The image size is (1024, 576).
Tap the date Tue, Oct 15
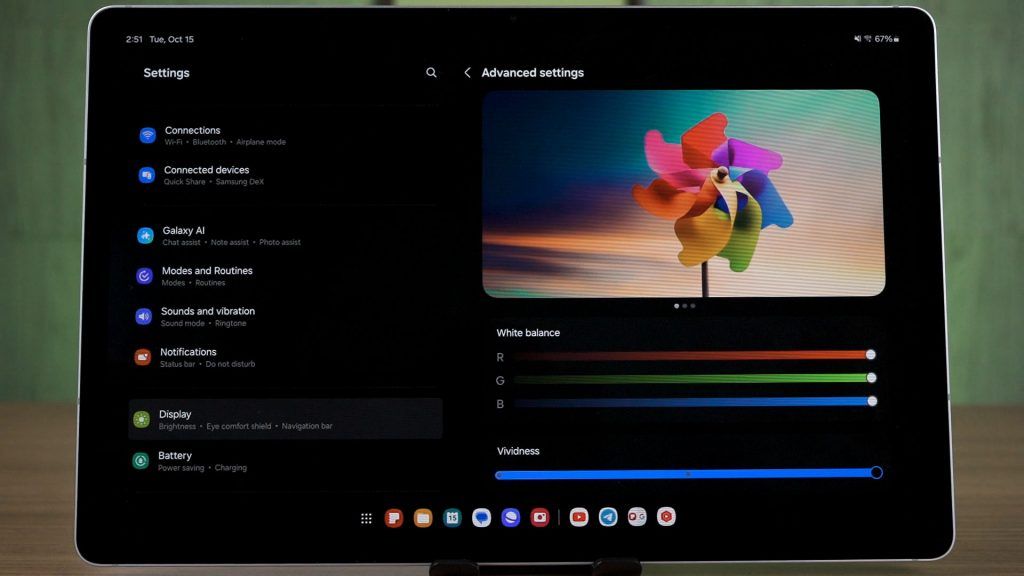[172, 39]
